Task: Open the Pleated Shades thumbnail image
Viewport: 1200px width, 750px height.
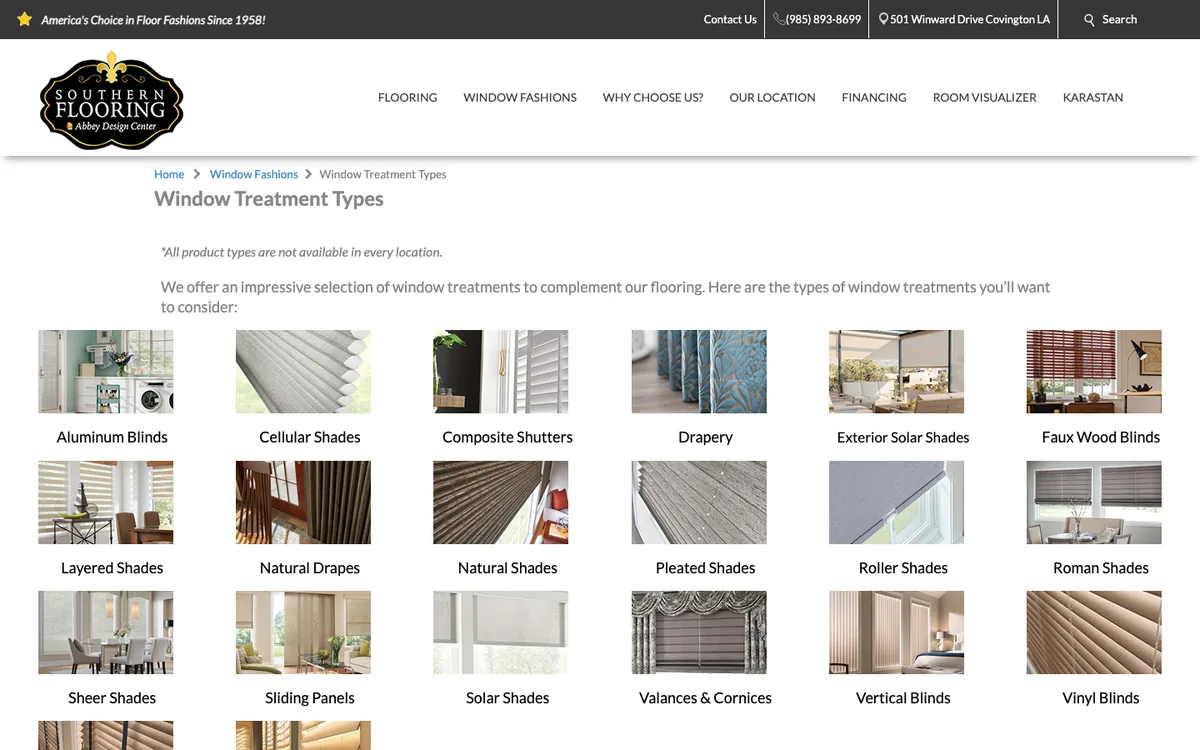Action: pyautogui.click(x=699, y=502)
